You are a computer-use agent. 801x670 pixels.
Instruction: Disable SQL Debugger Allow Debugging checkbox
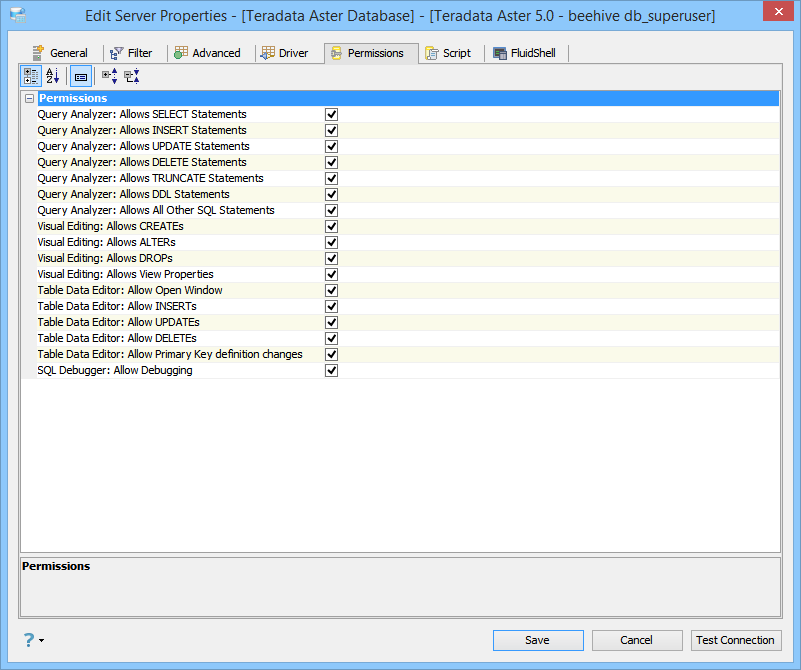pos(332,370)
